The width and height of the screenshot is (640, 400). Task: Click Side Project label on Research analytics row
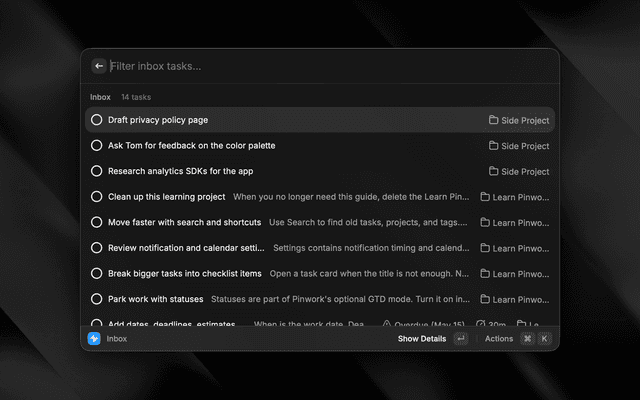(525, 172)
